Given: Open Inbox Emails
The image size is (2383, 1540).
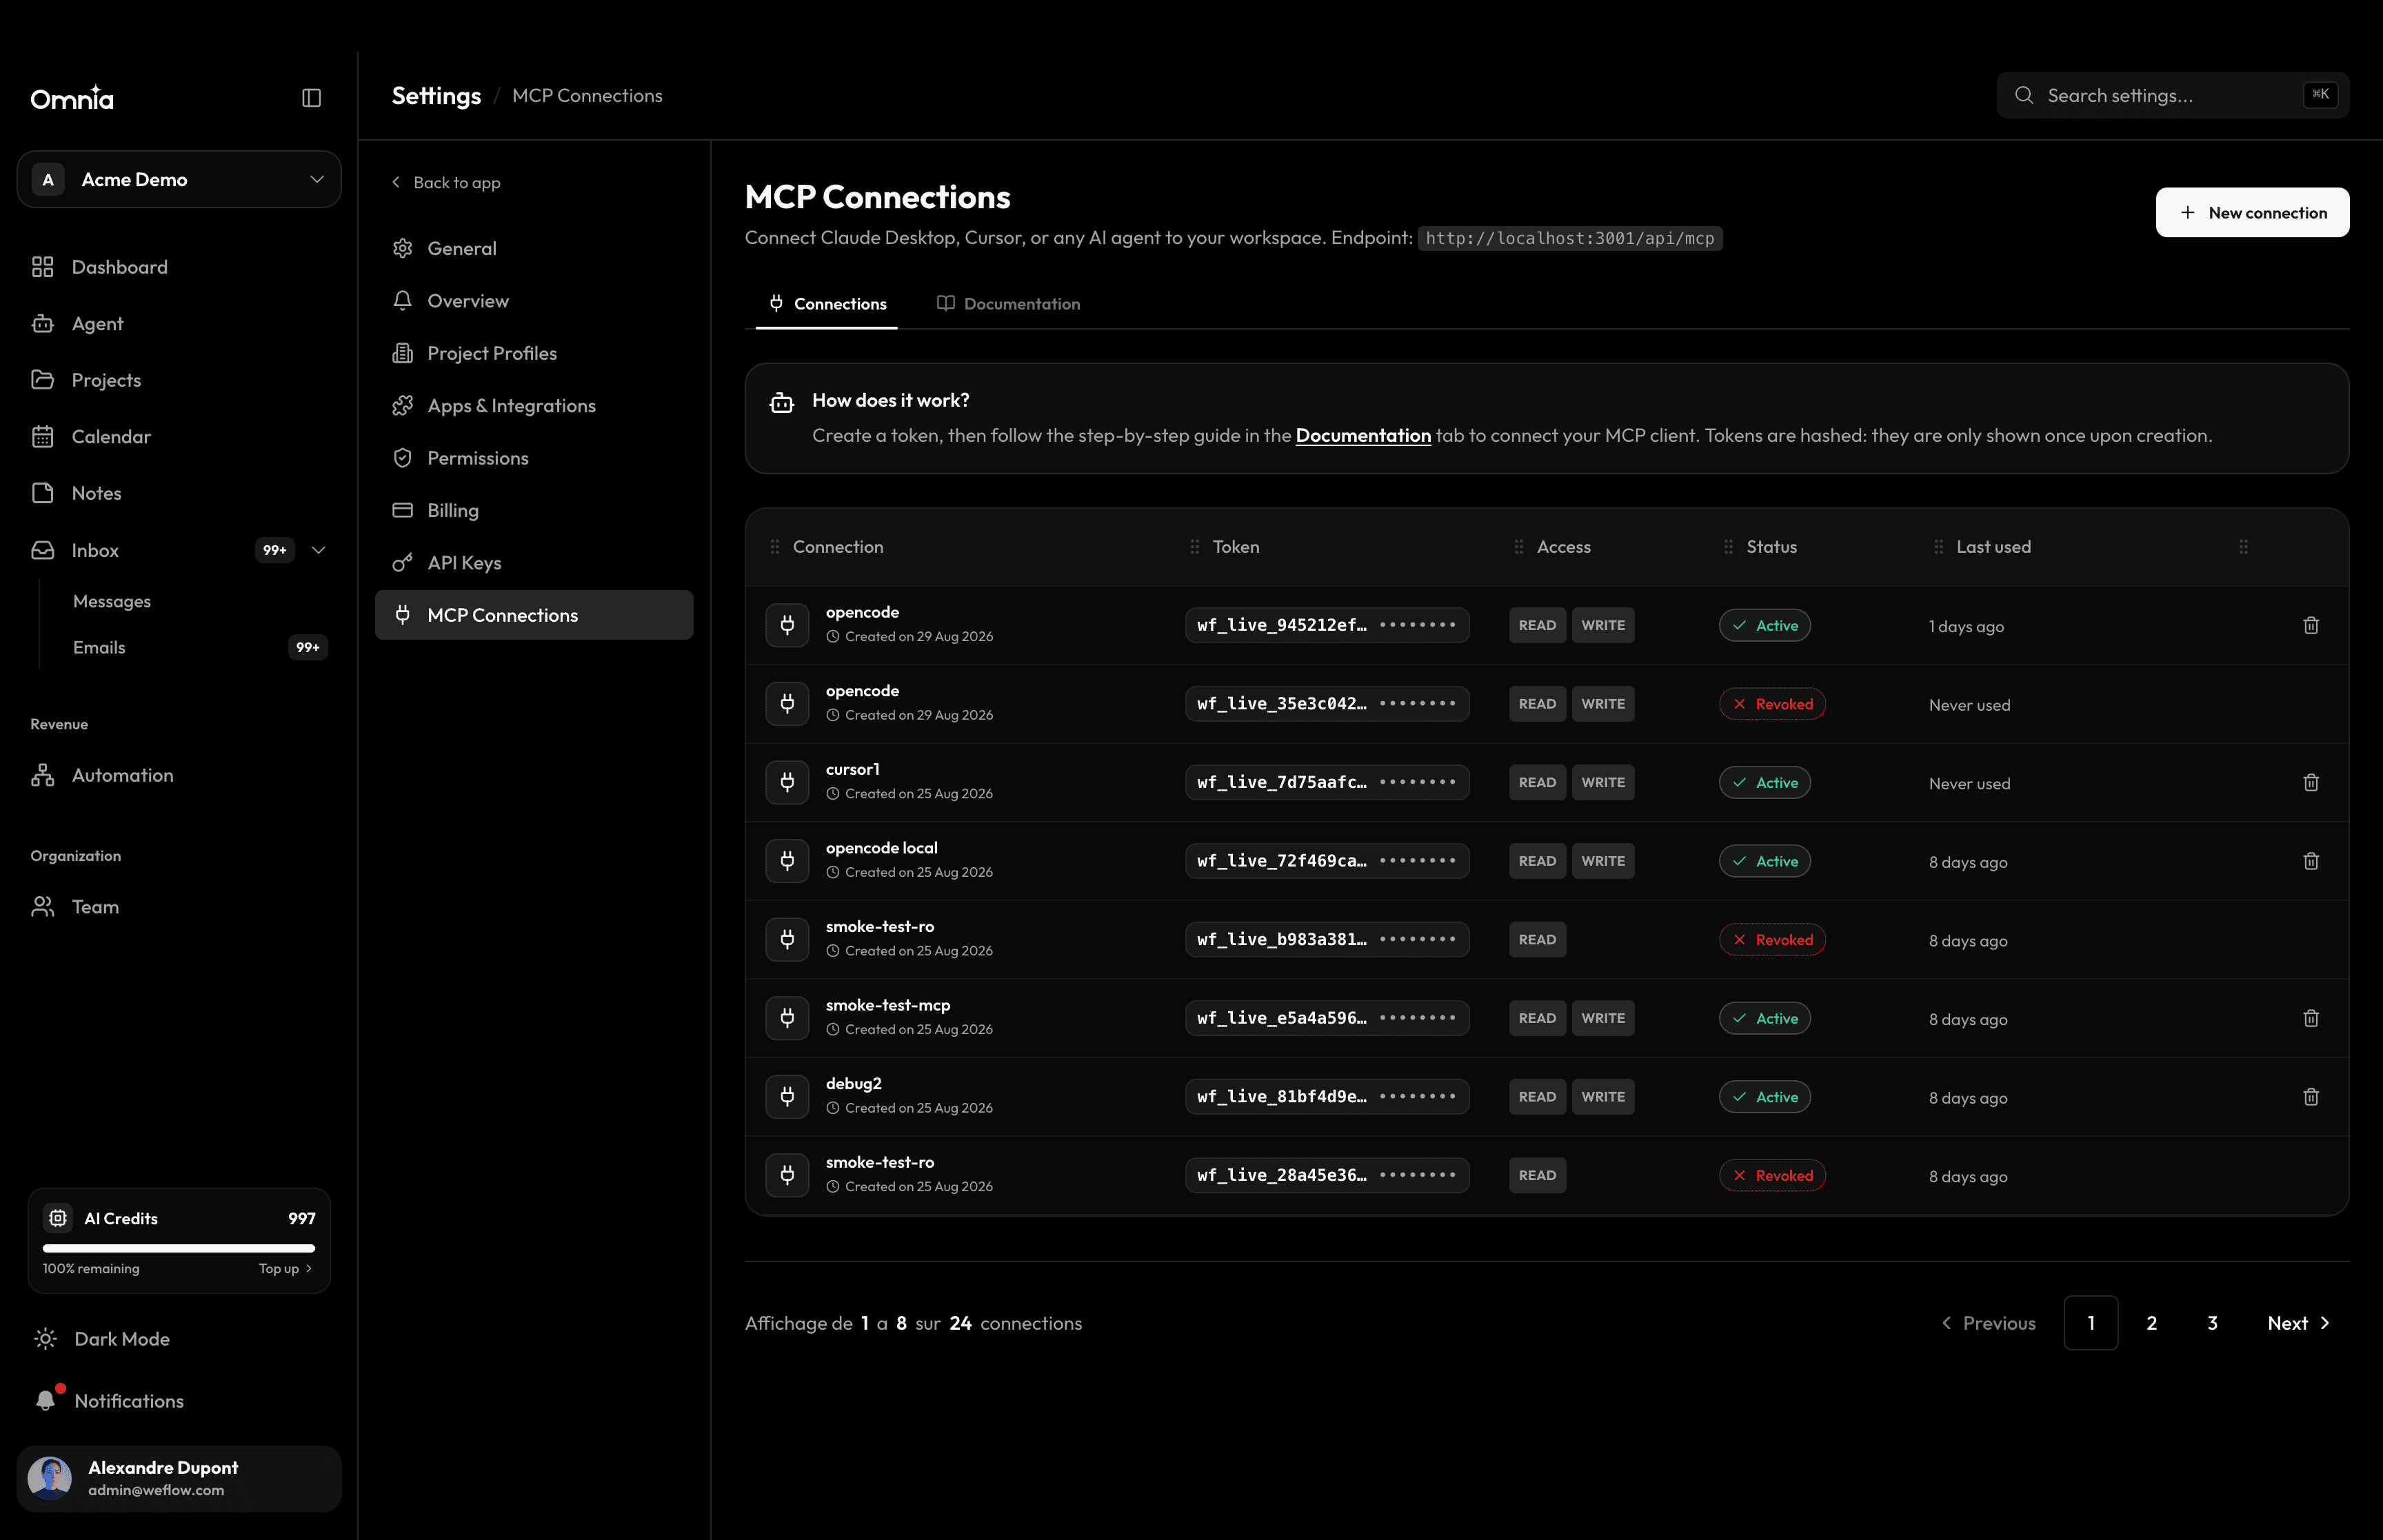Looking at the screenshot, I should tap(99, 647).
